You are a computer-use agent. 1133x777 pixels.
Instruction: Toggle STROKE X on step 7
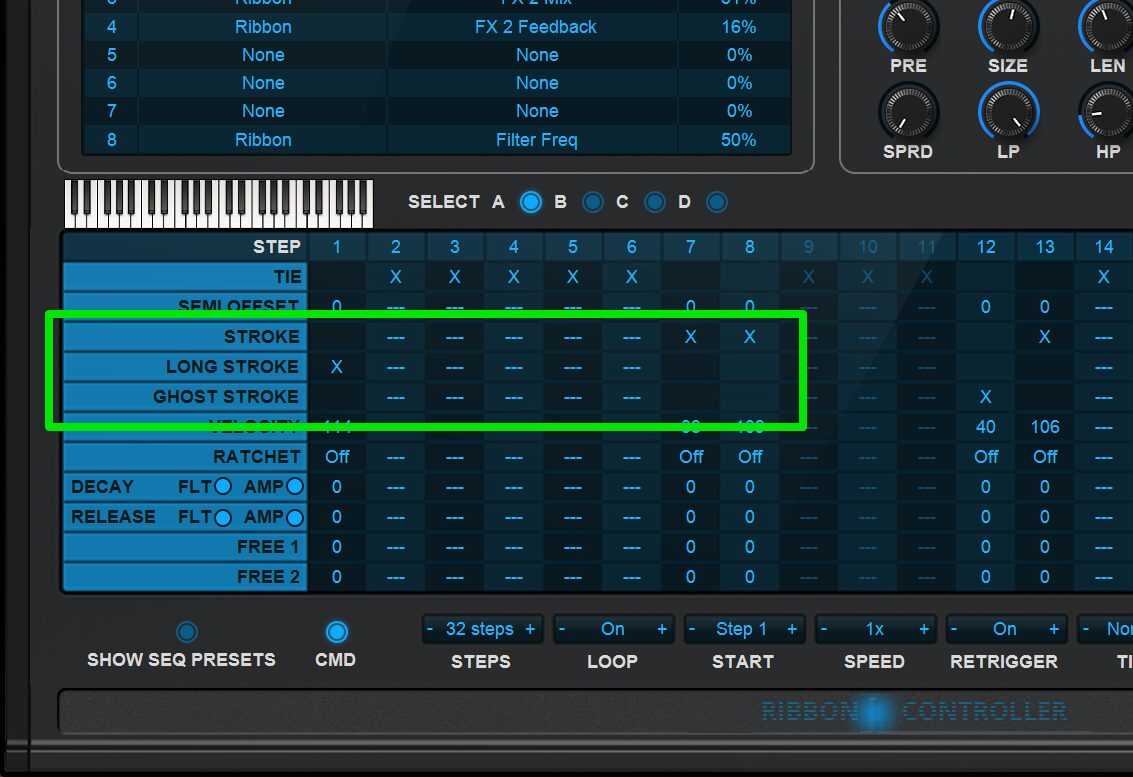point(691,337)
